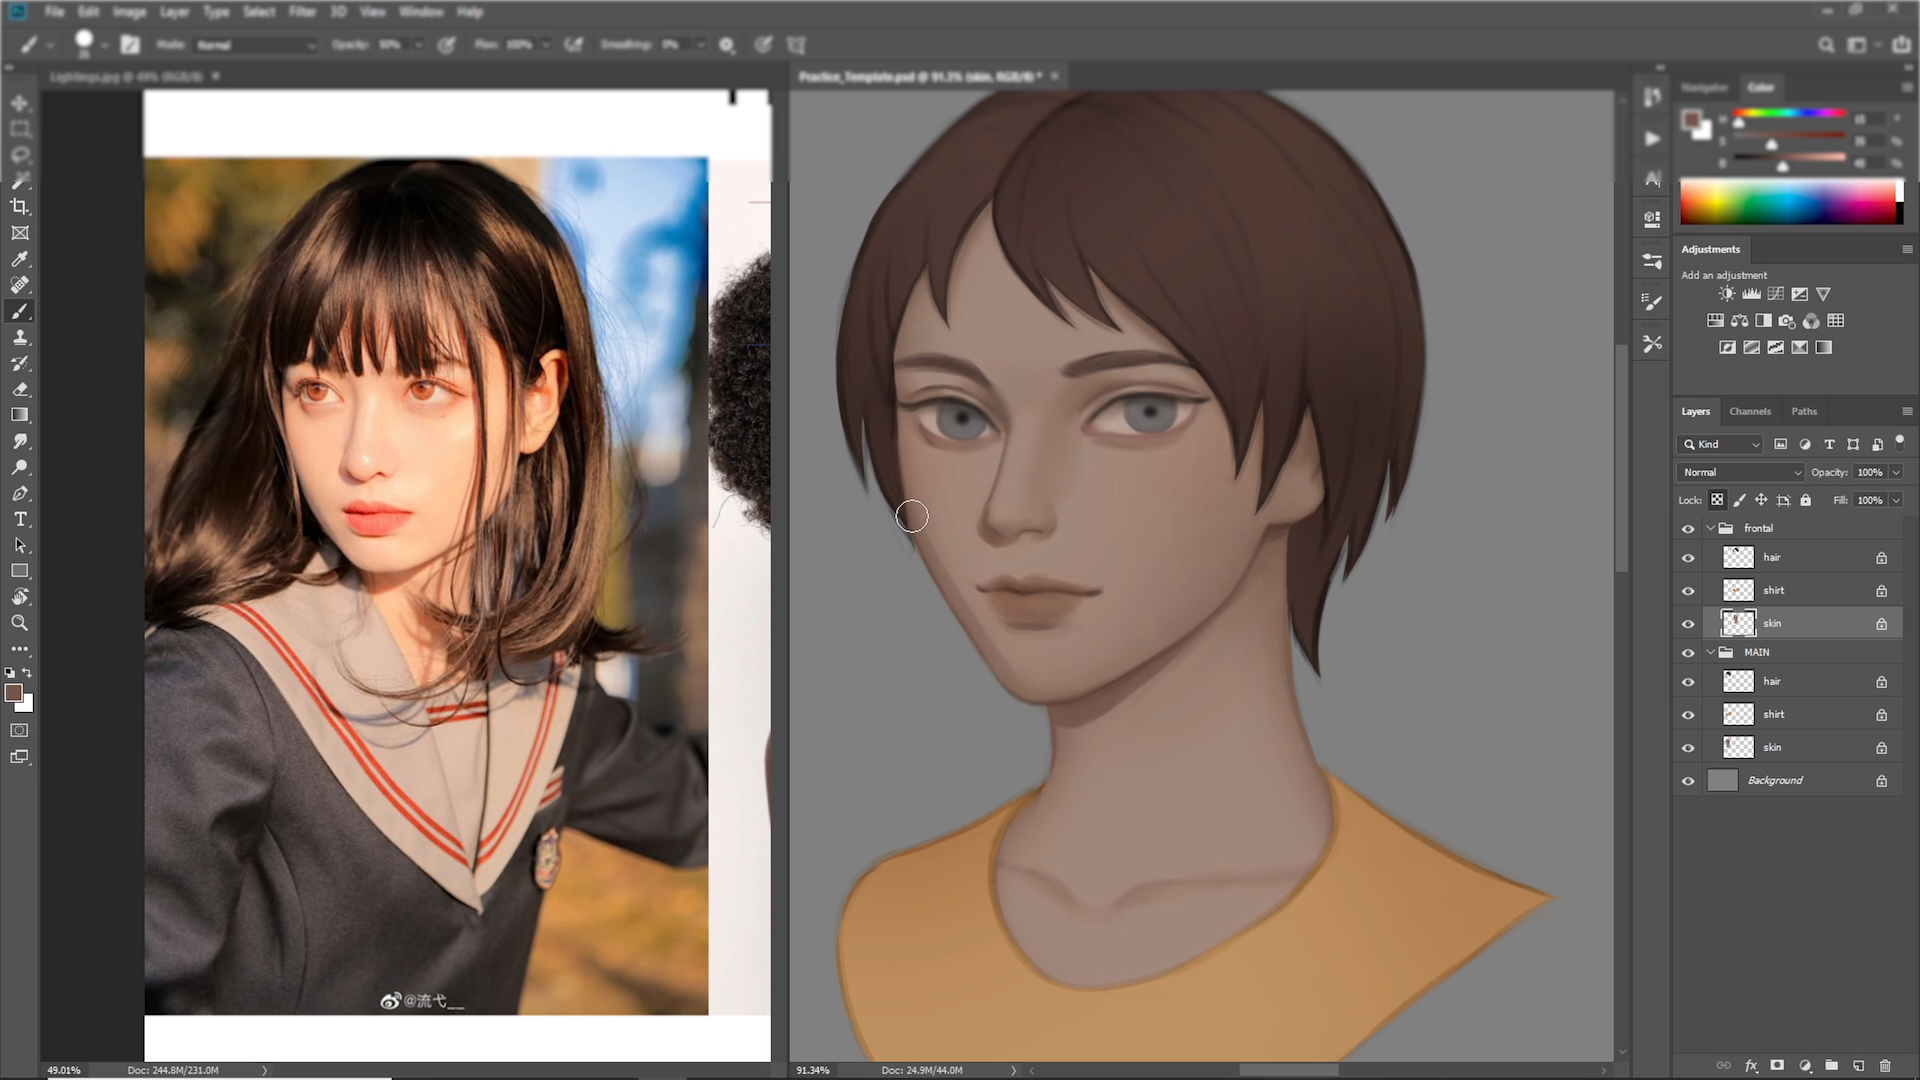Open the brush Mode dropdown

point(256,45)
